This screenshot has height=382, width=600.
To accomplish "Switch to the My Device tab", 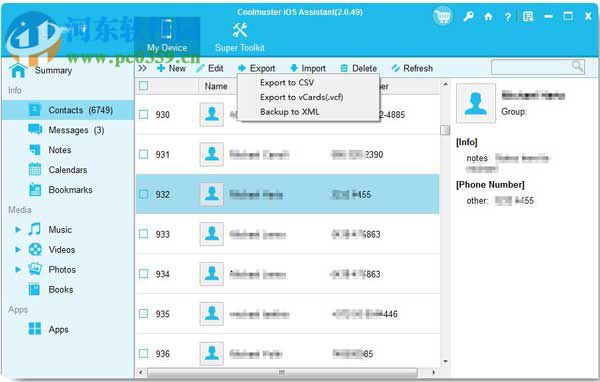I will [167, 37].
